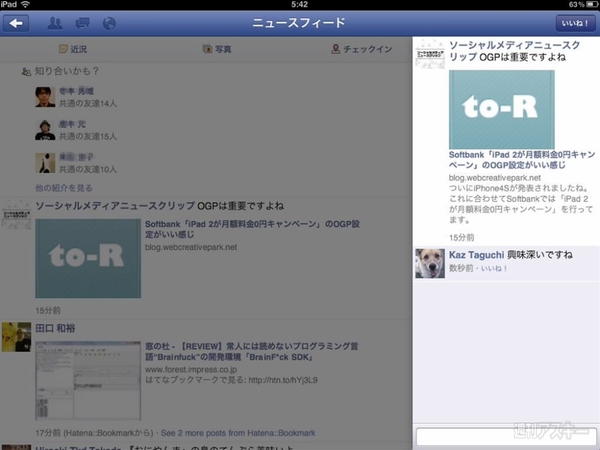Select the チェックイン tab
The image size is (600, 450).
click(x=362, y=49)
